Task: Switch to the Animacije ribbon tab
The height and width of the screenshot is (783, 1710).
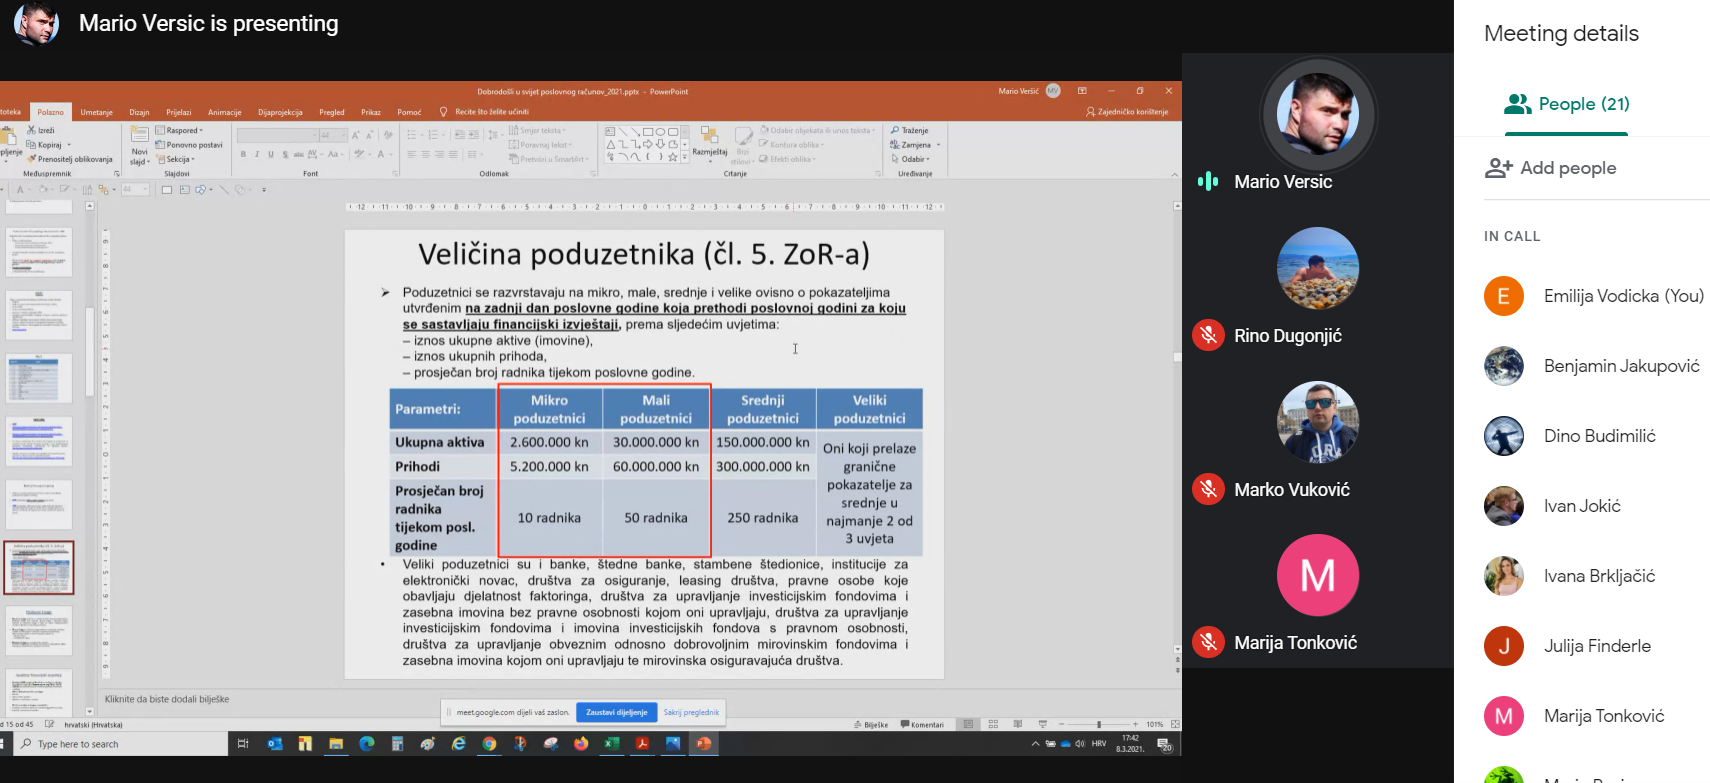Action: [x=225, y=112]
